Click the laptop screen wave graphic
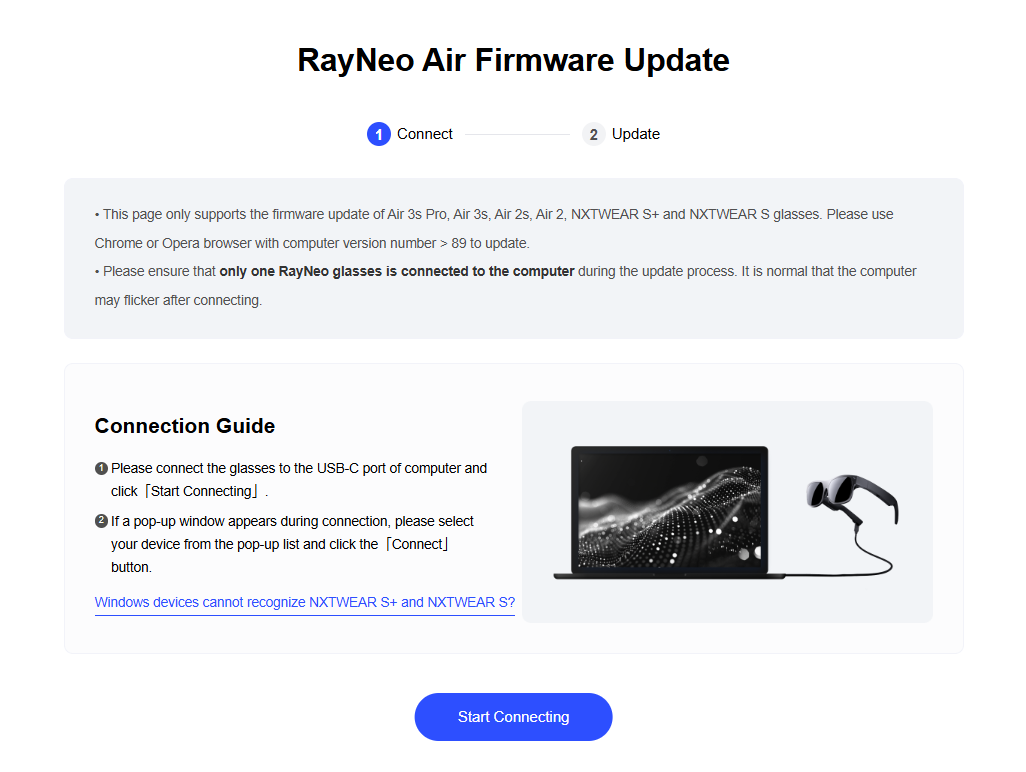 669,510
